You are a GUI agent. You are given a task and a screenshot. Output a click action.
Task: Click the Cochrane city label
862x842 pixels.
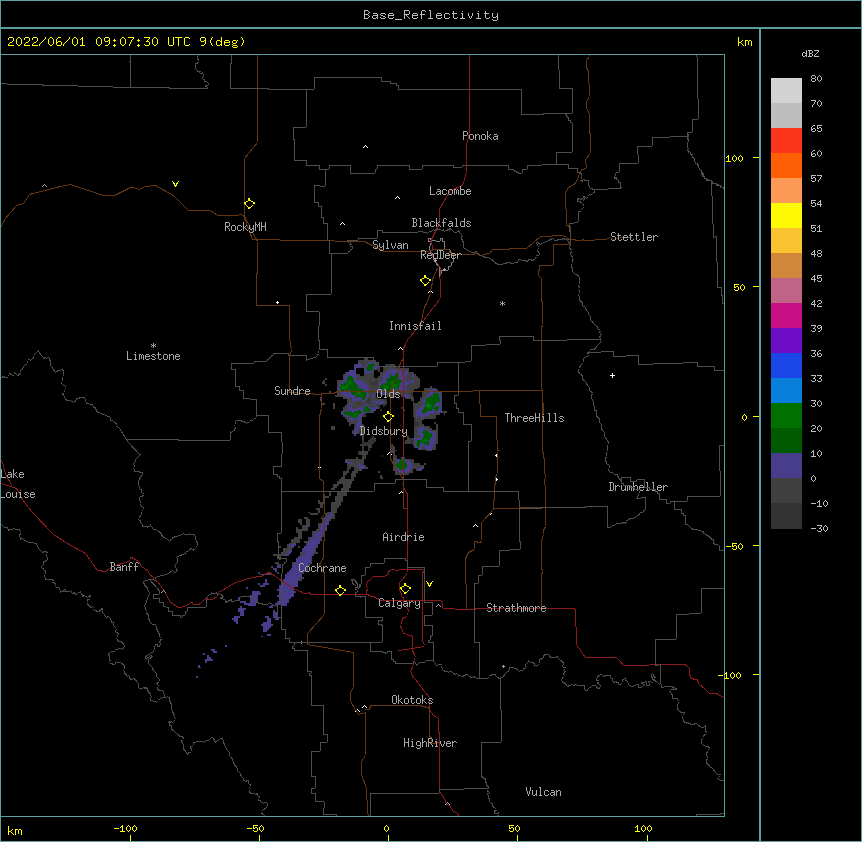point(322,568)
